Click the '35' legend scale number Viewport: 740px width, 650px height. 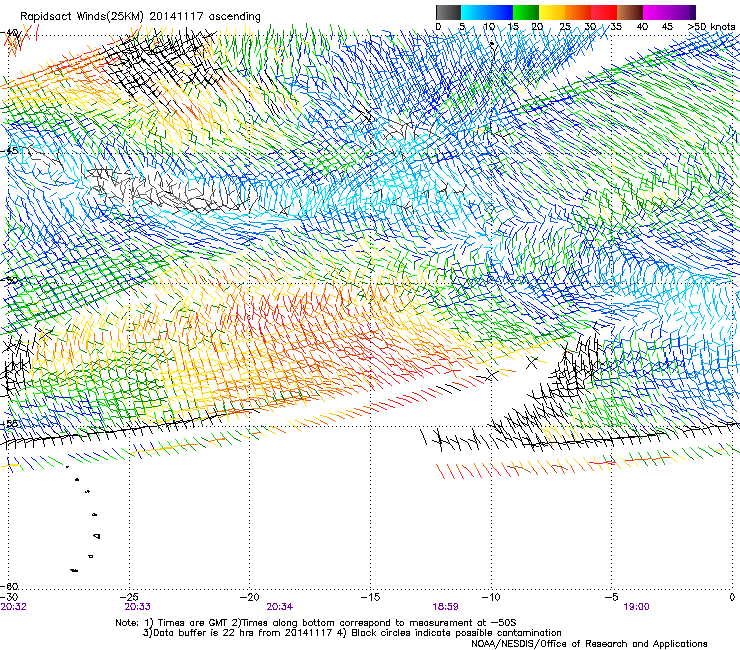coord(616,27)
